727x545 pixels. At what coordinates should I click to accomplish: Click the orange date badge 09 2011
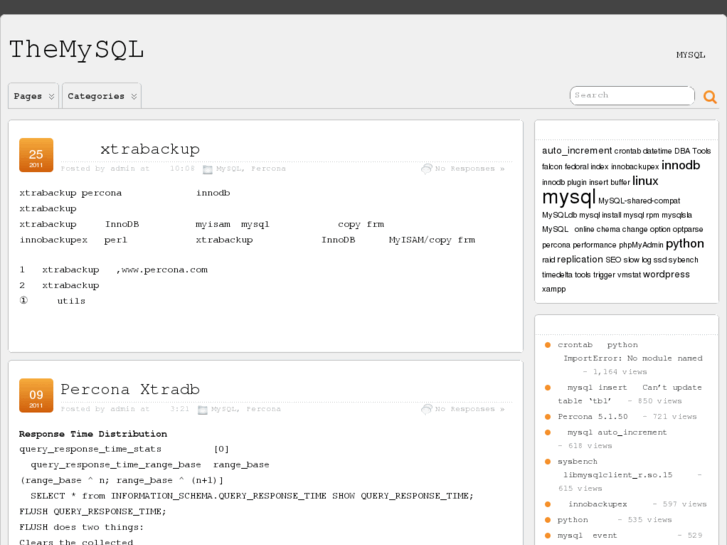tap(36, 395)
